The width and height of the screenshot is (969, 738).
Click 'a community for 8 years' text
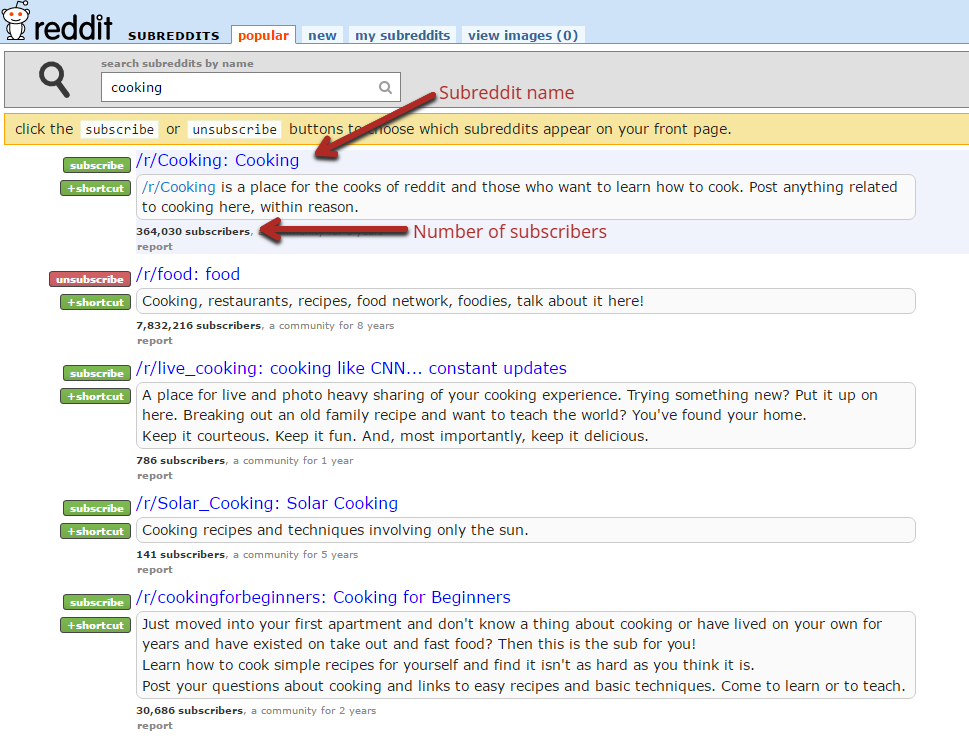(331, 326)
